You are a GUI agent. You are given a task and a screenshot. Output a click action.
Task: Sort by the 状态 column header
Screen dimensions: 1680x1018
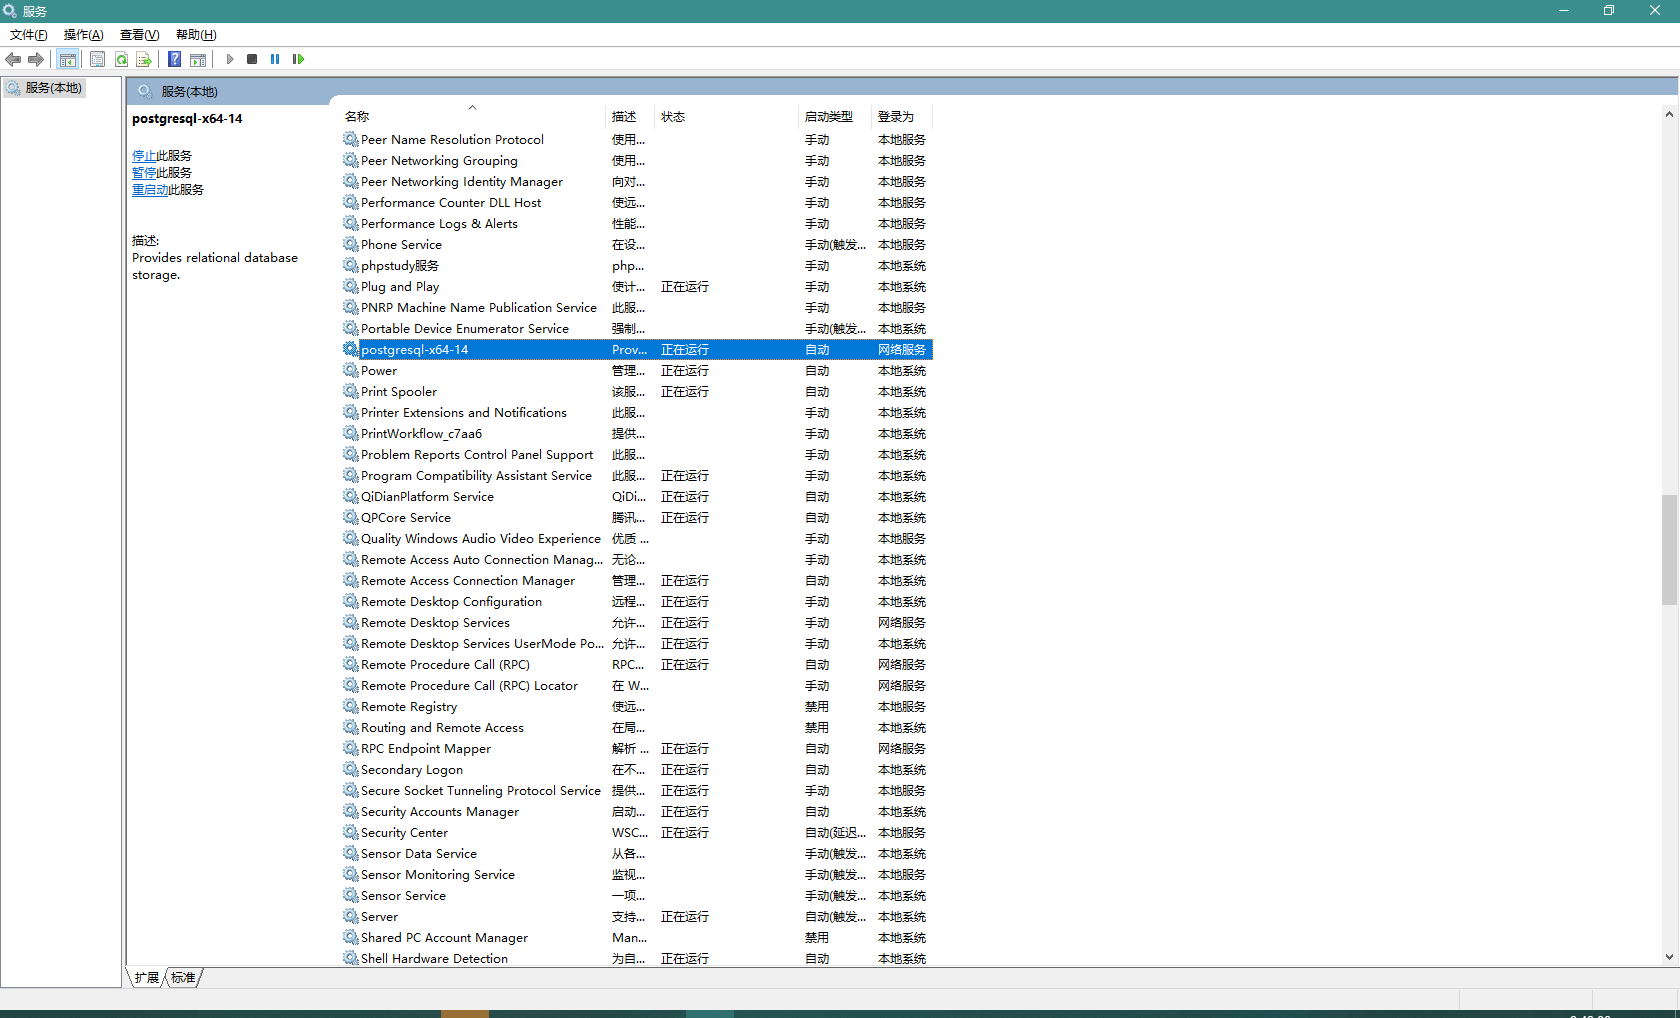click(x=727, y=117)
